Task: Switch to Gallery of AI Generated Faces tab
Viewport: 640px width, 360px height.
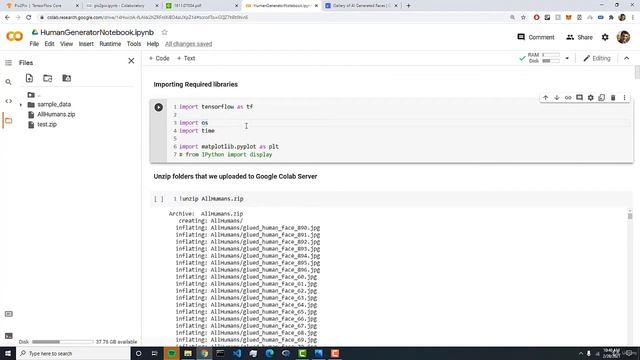Action: [x=361, y=6]
